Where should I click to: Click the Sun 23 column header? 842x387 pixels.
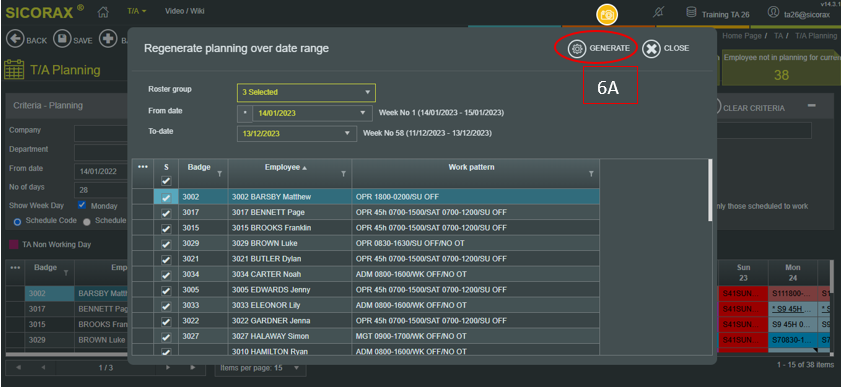tap(743, 272)
